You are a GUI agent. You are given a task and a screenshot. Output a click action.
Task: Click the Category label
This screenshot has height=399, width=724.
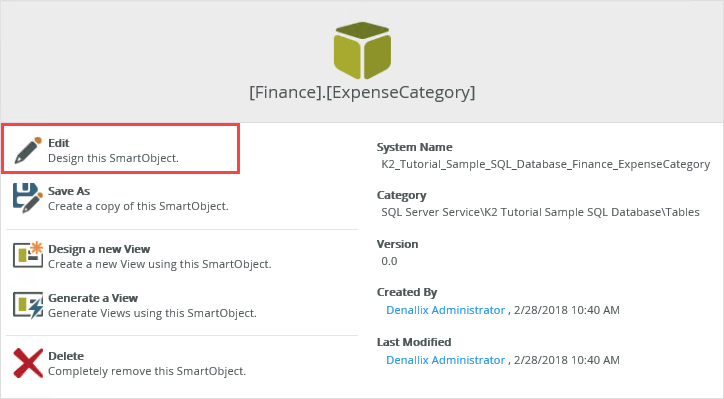pyautogui.click(x=401, y=195)
